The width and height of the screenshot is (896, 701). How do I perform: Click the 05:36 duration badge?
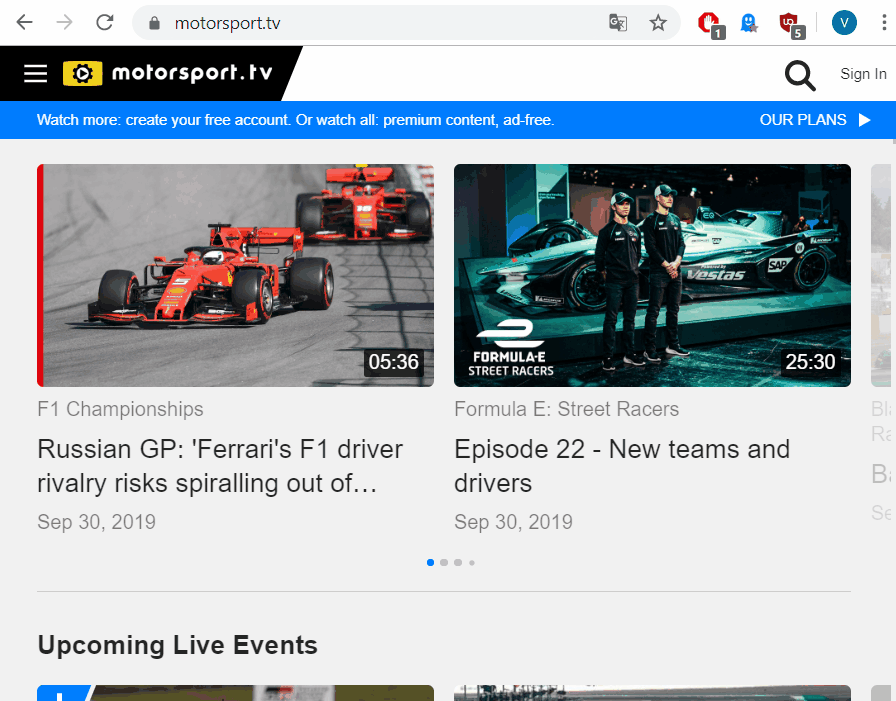(x=394, y=362)
